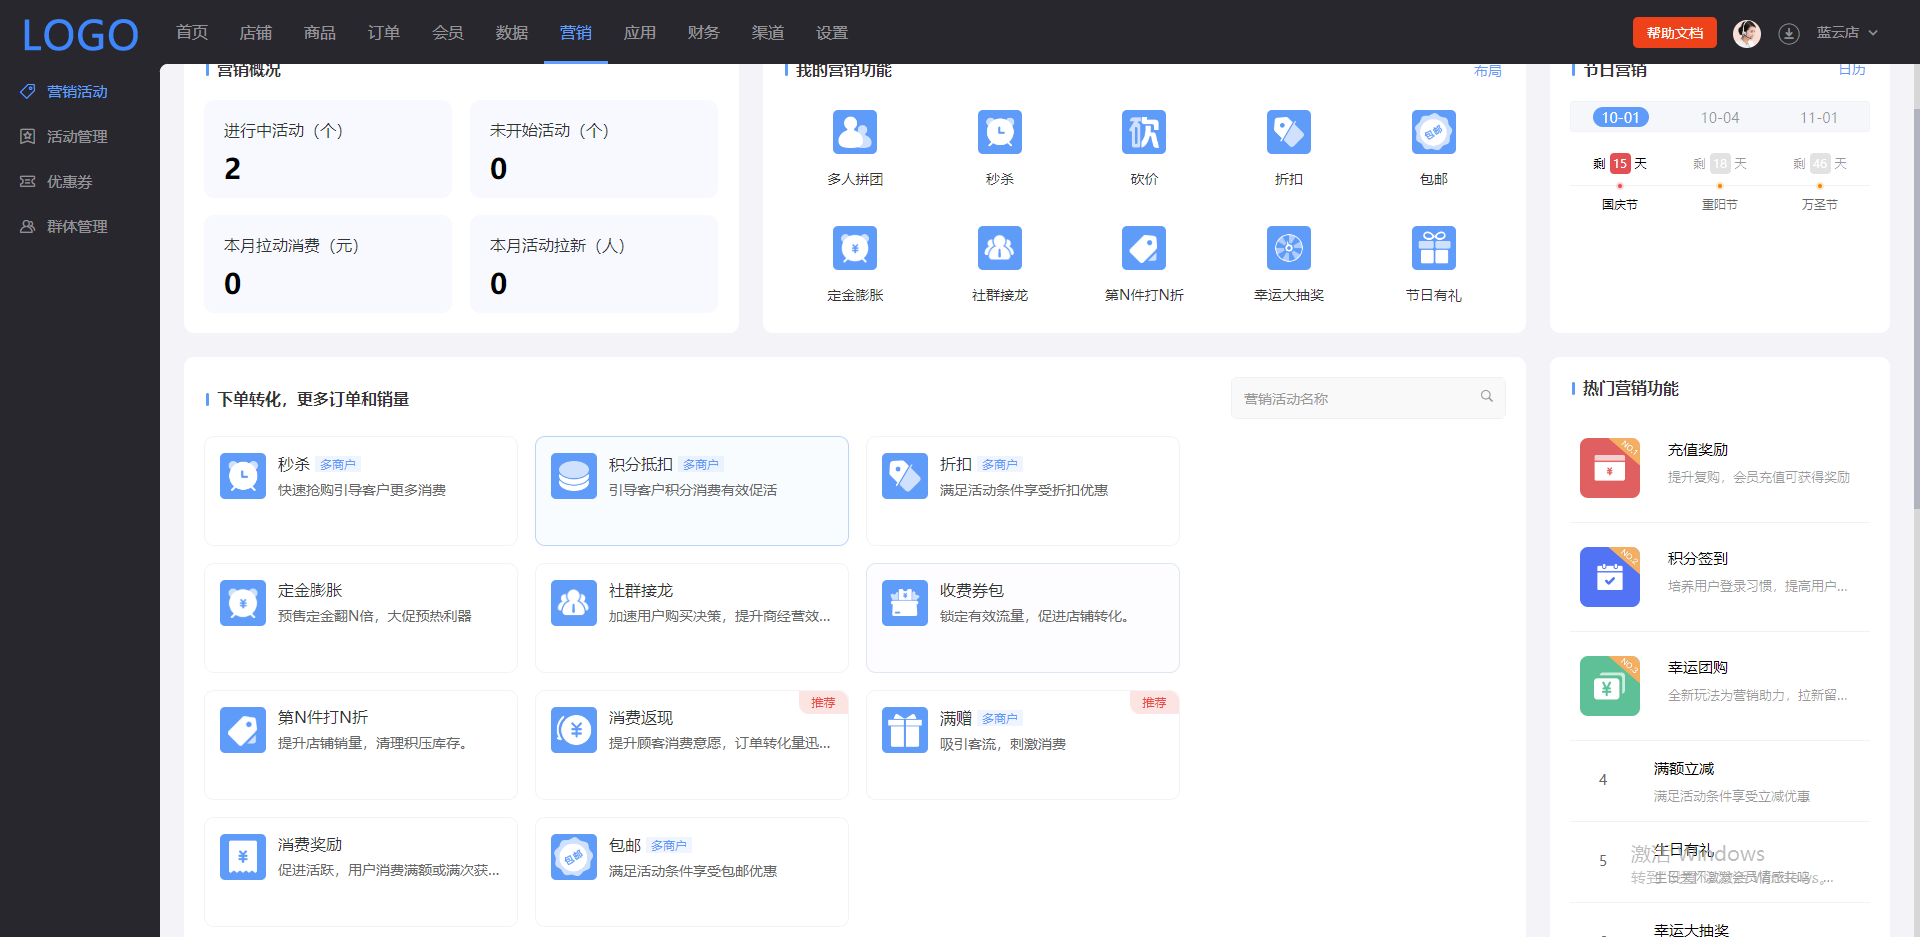Open the 第N件打N折 icon in 我的营销功能

tap(1144, 248)
